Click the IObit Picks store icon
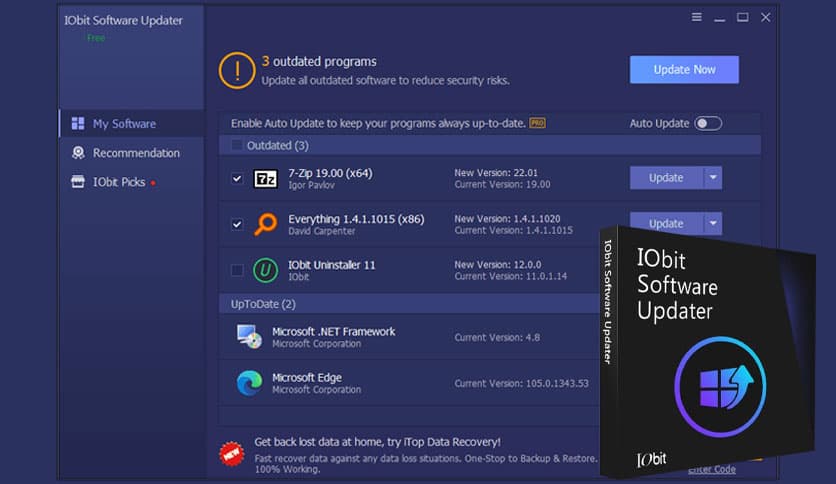836x484 pixels. pyautogui.click(x=78, y=182)
